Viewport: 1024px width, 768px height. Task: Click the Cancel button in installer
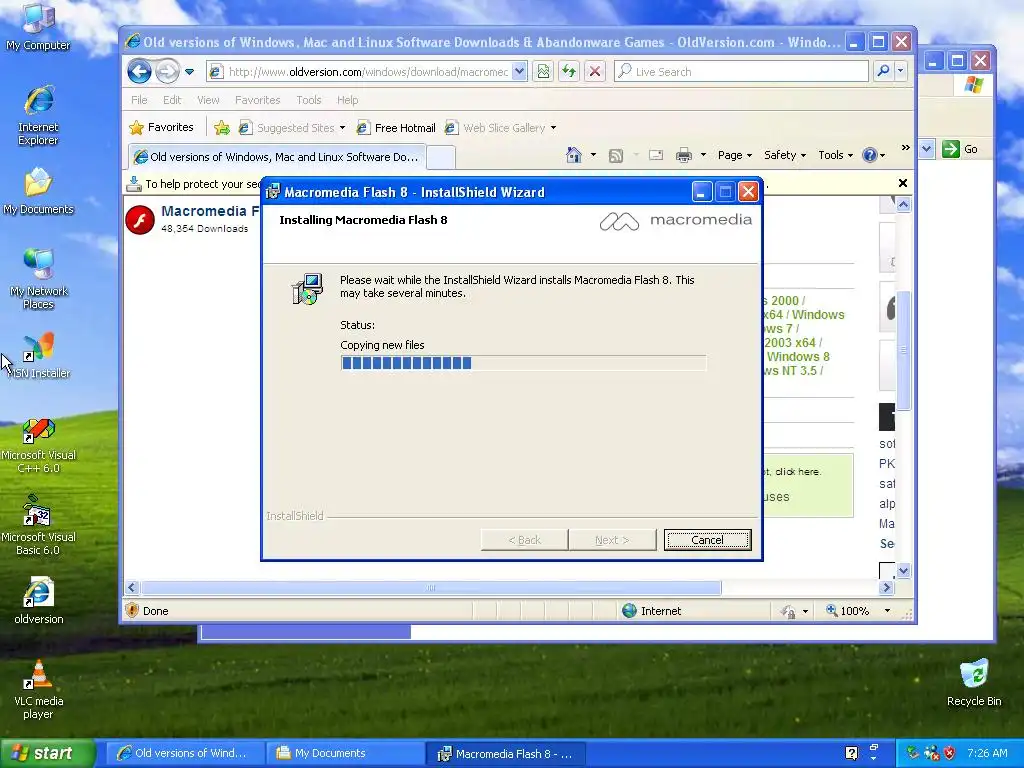[x=707, y=540]
